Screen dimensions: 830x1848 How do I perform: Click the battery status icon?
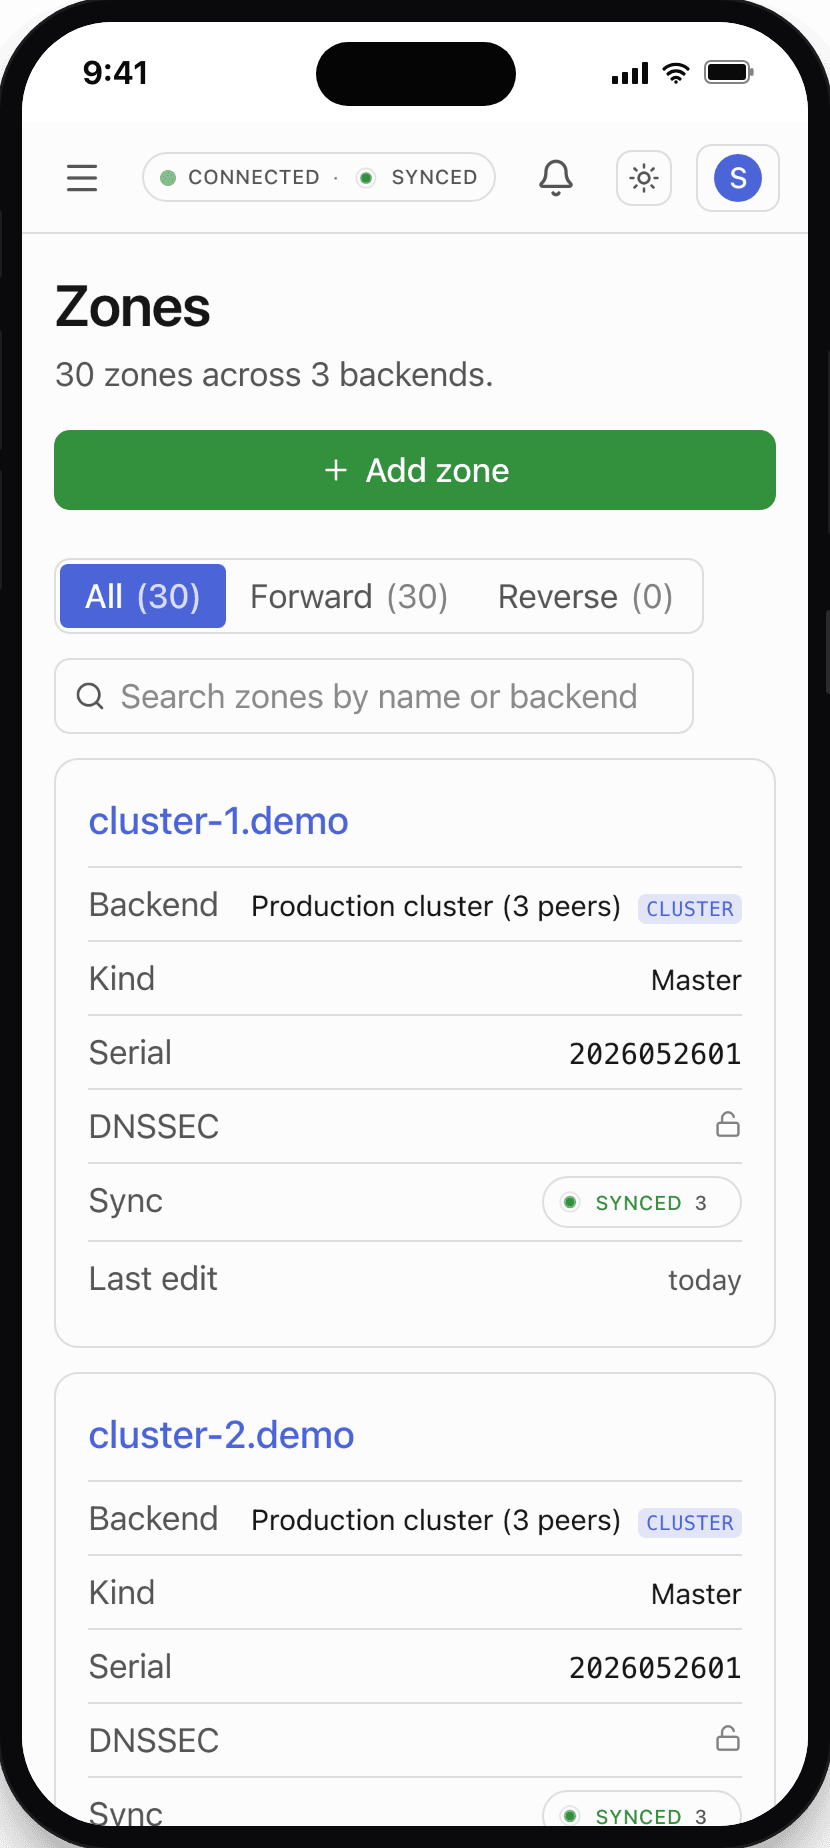click(728, 72)
